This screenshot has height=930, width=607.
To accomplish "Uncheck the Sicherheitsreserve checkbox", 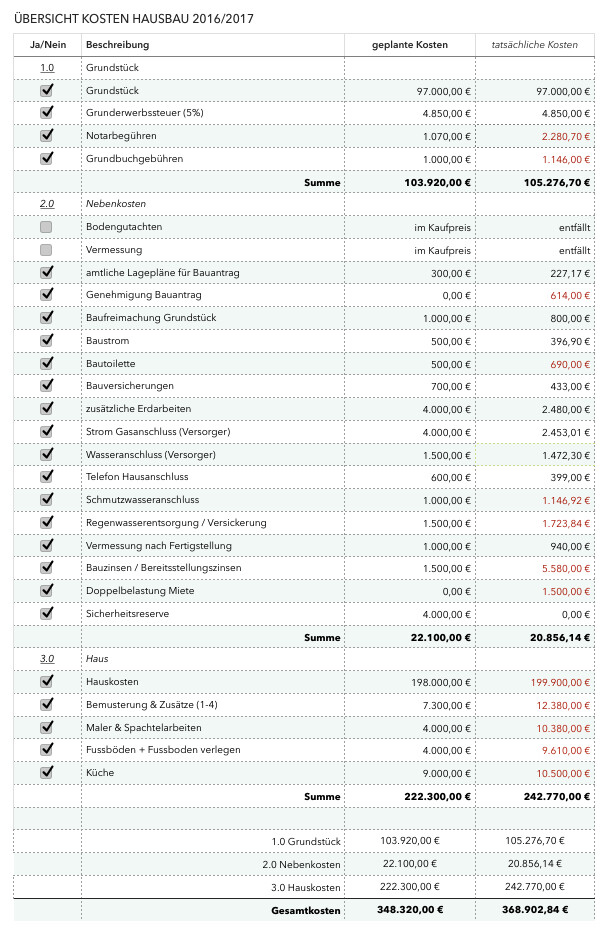I will point(46,613).
